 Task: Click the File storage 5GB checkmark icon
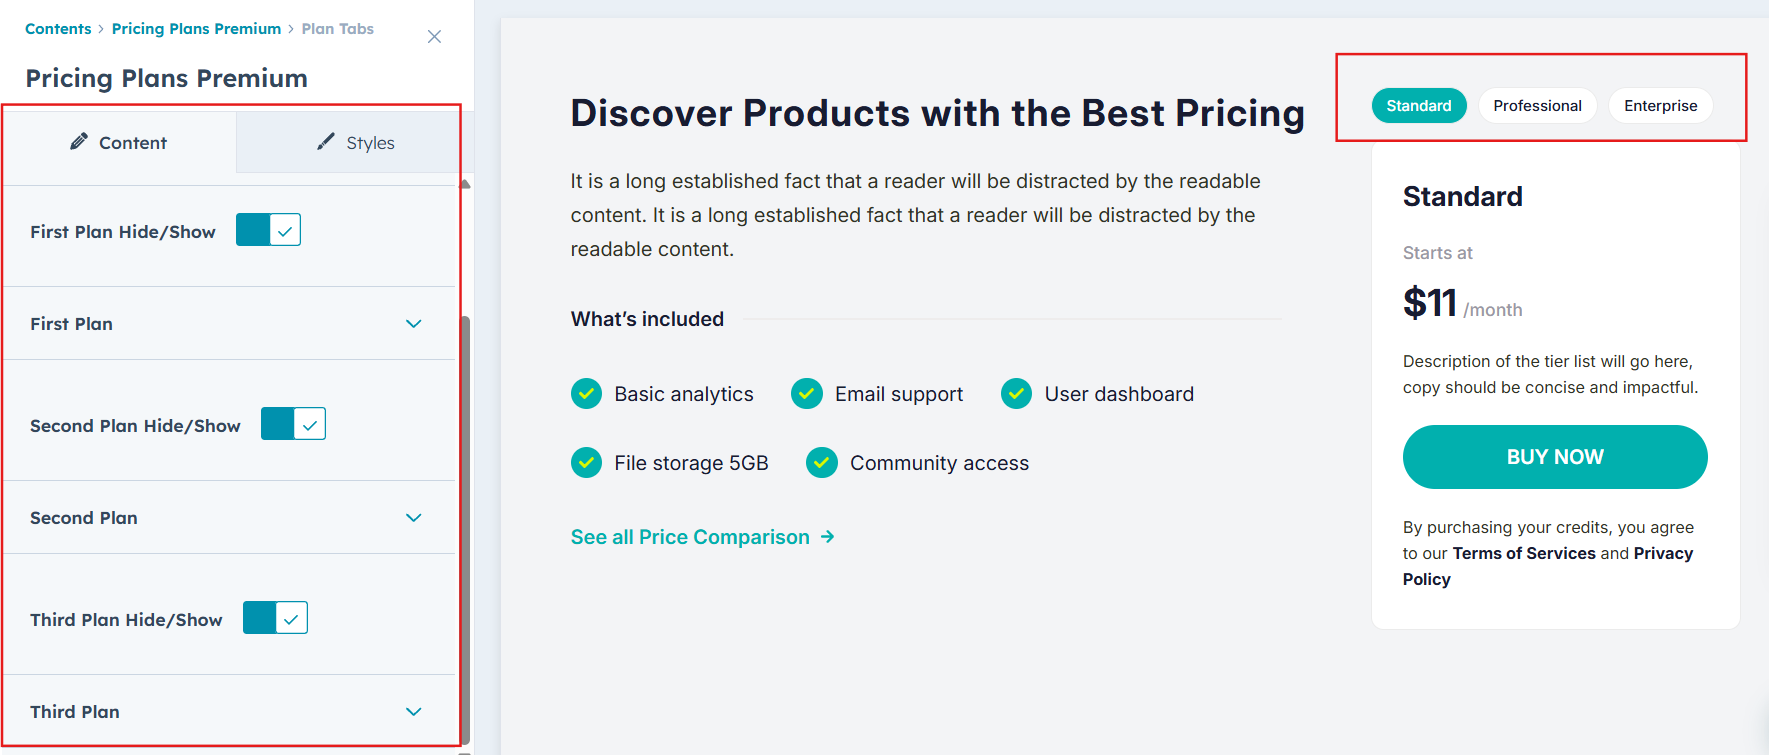(586, 463)
